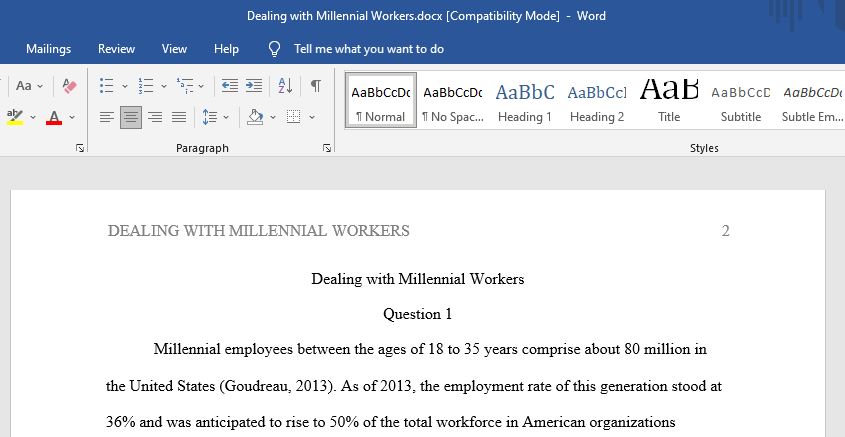Expand the Change Case dropdown arrow
The image size is (845, 437).
tap(40, 86)
